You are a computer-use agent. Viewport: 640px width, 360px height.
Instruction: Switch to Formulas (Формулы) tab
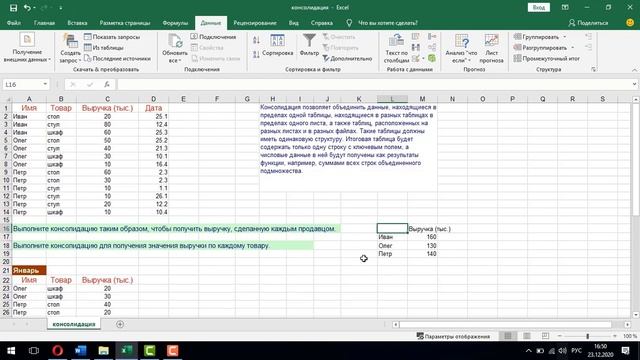click(175, 23)
